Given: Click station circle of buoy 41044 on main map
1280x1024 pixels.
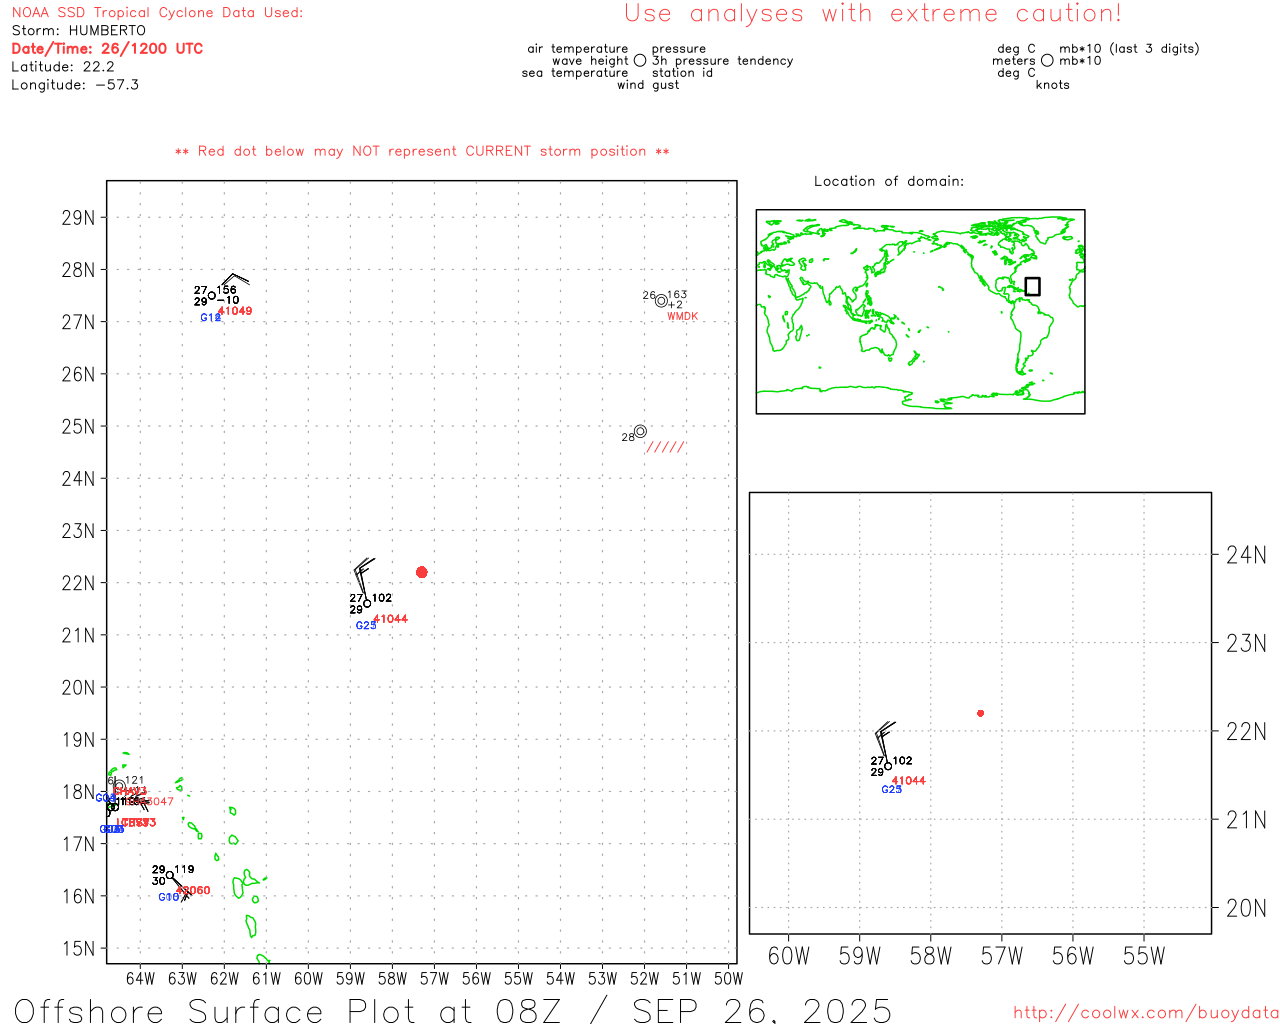Looking at the screenshot, I should click(367, 603).
